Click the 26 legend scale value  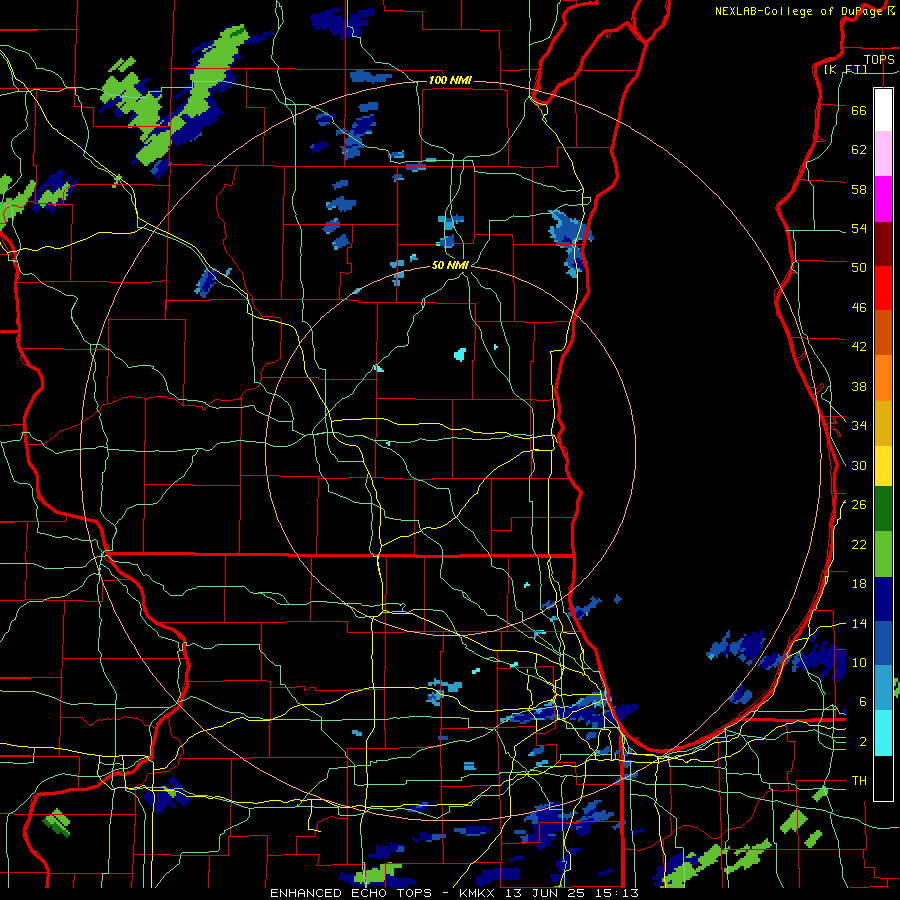859,505
